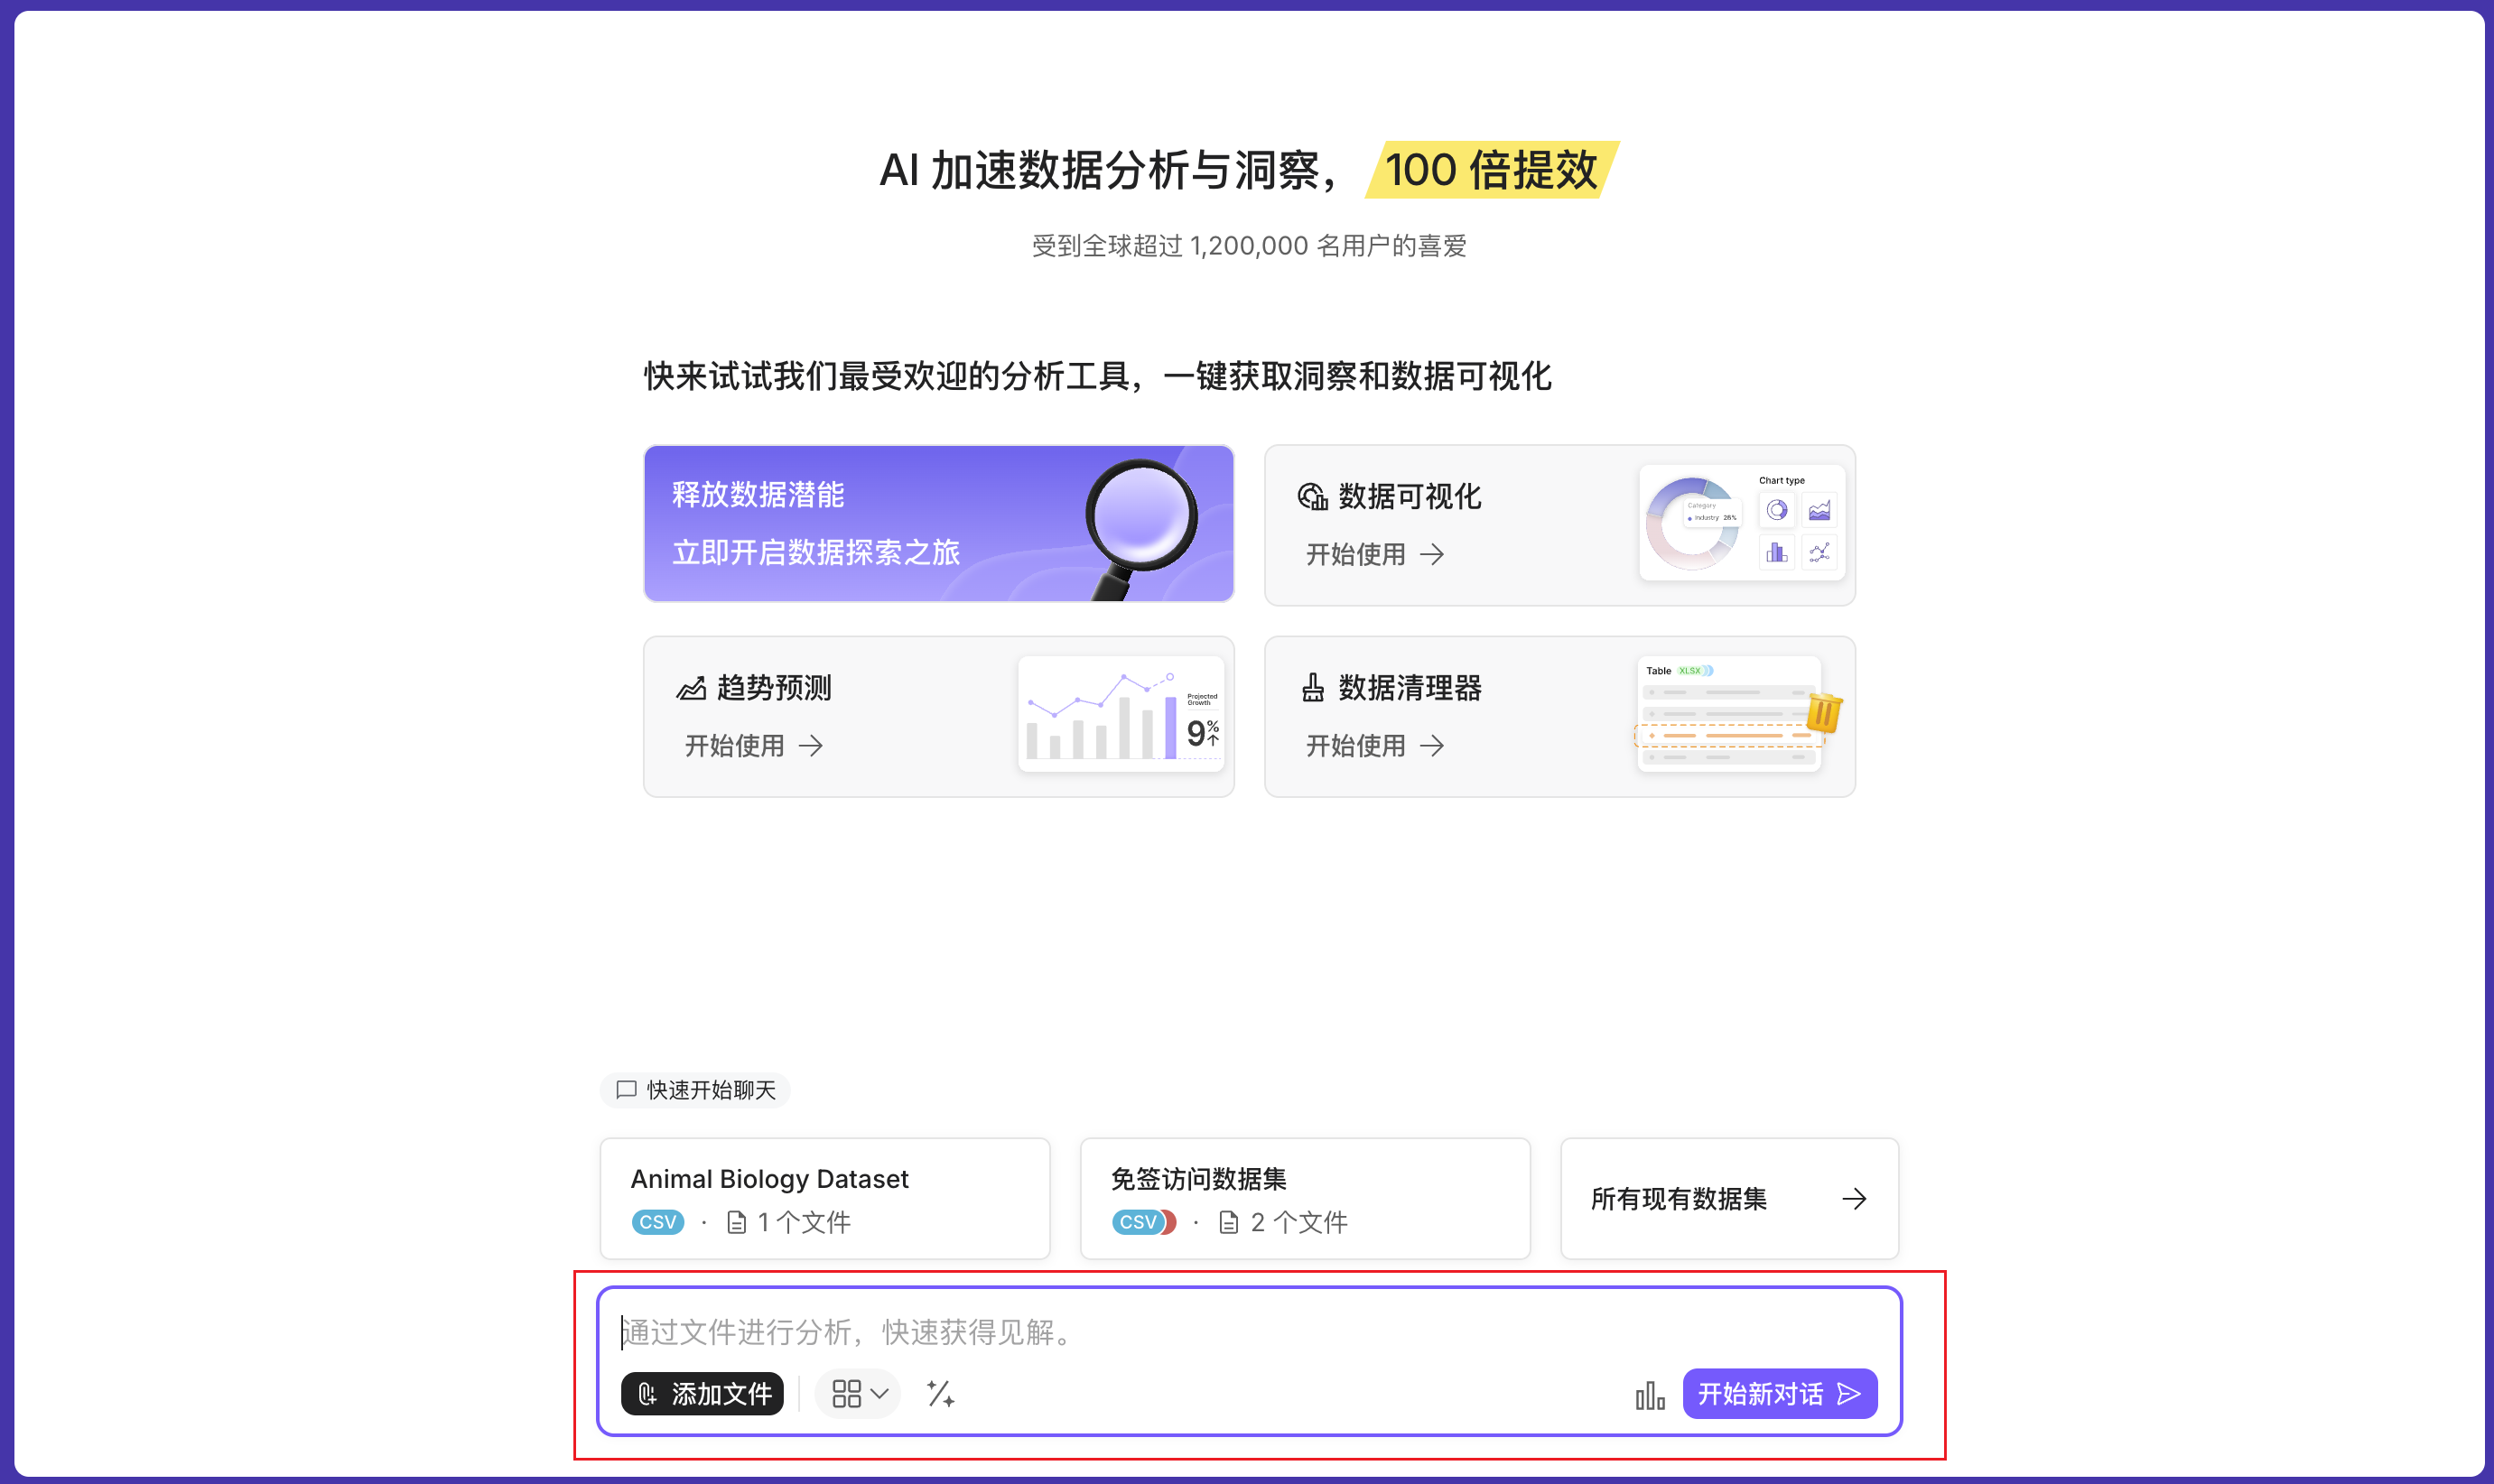2494x1484 pixels.
Task: Click the 数据清理器 broom icon
Action: click(1312, 688)
